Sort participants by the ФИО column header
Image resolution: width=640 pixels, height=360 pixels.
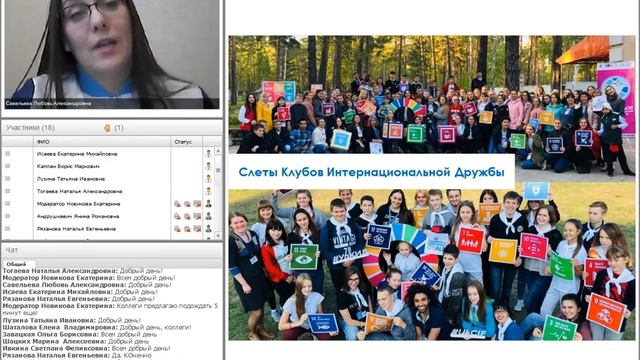[102, 142]
